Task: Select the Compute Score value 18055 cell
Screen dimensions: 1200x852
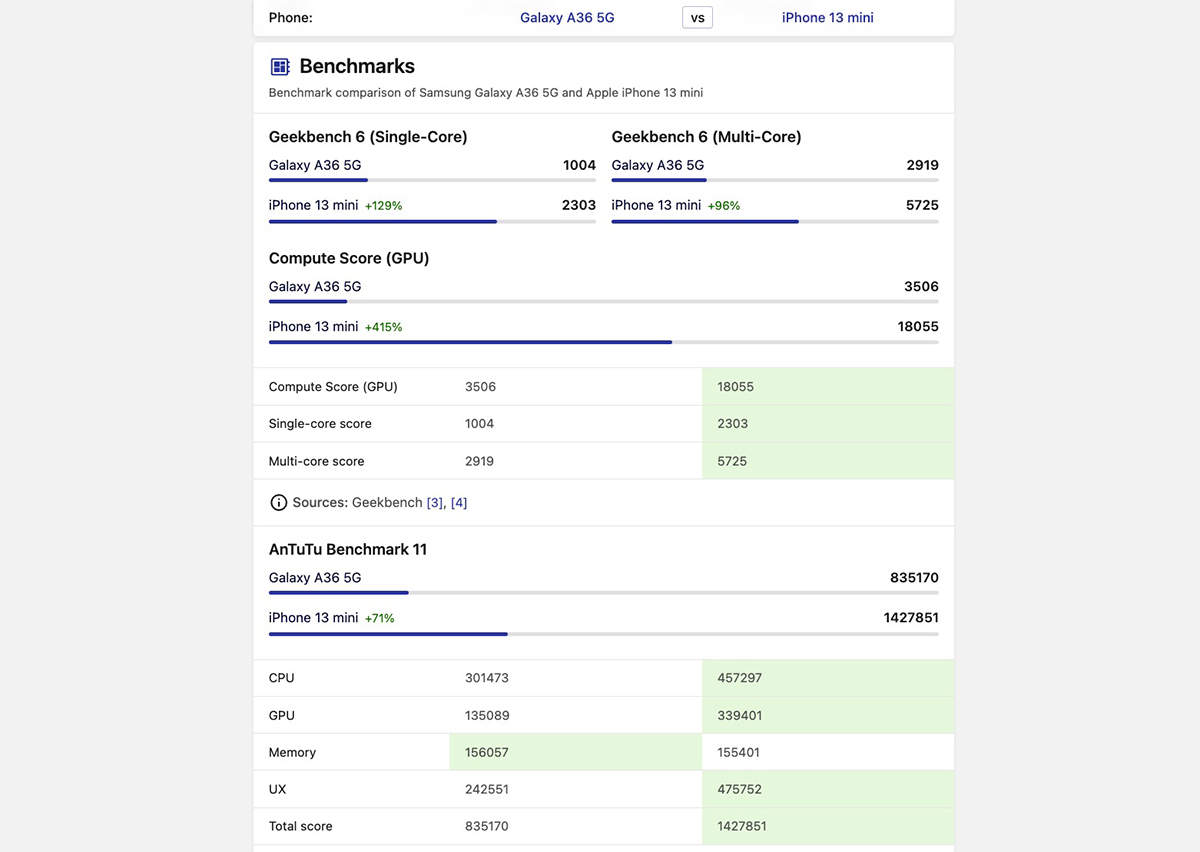Action: click(x=735, y=387)
